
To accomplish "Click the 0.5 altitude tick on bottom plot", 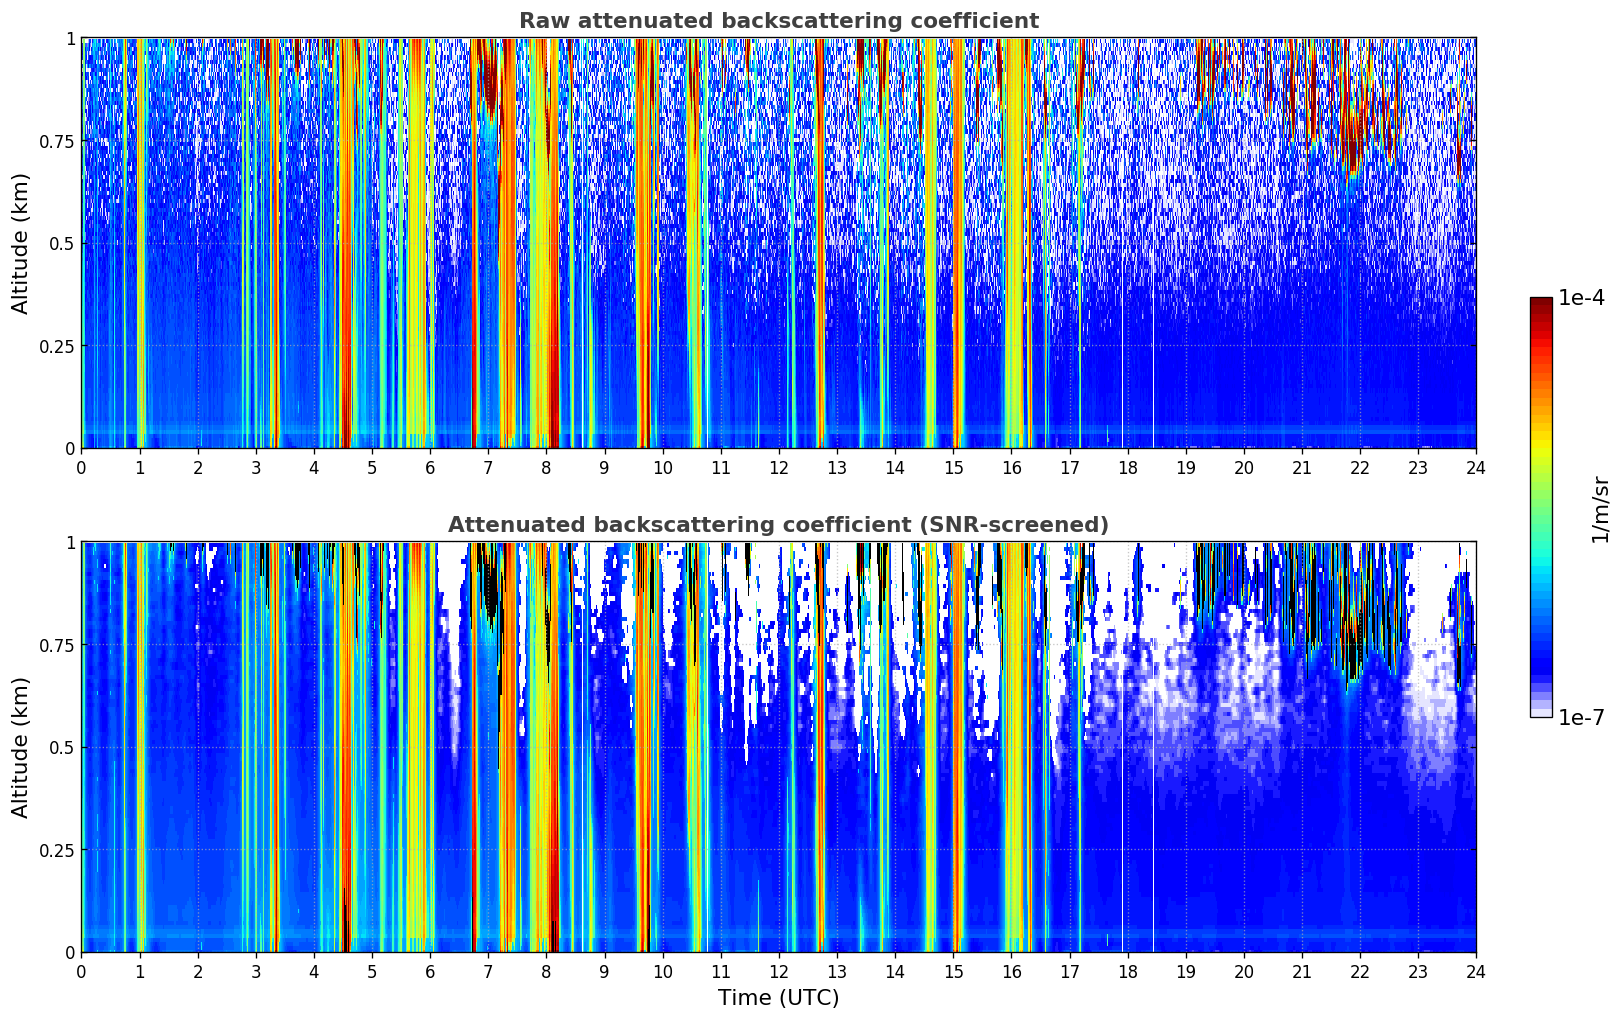I will point(62,747).
